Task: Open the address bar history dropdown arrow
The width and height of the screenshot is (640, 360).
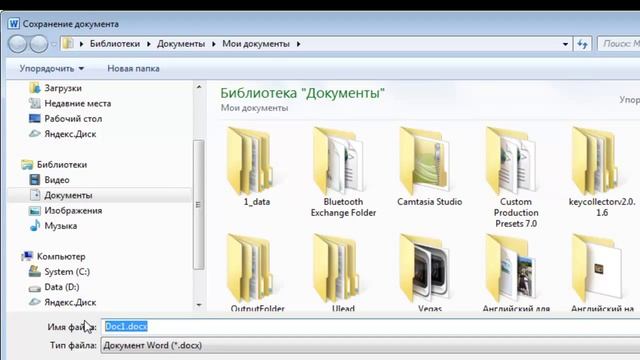Action: pos(565,44)
